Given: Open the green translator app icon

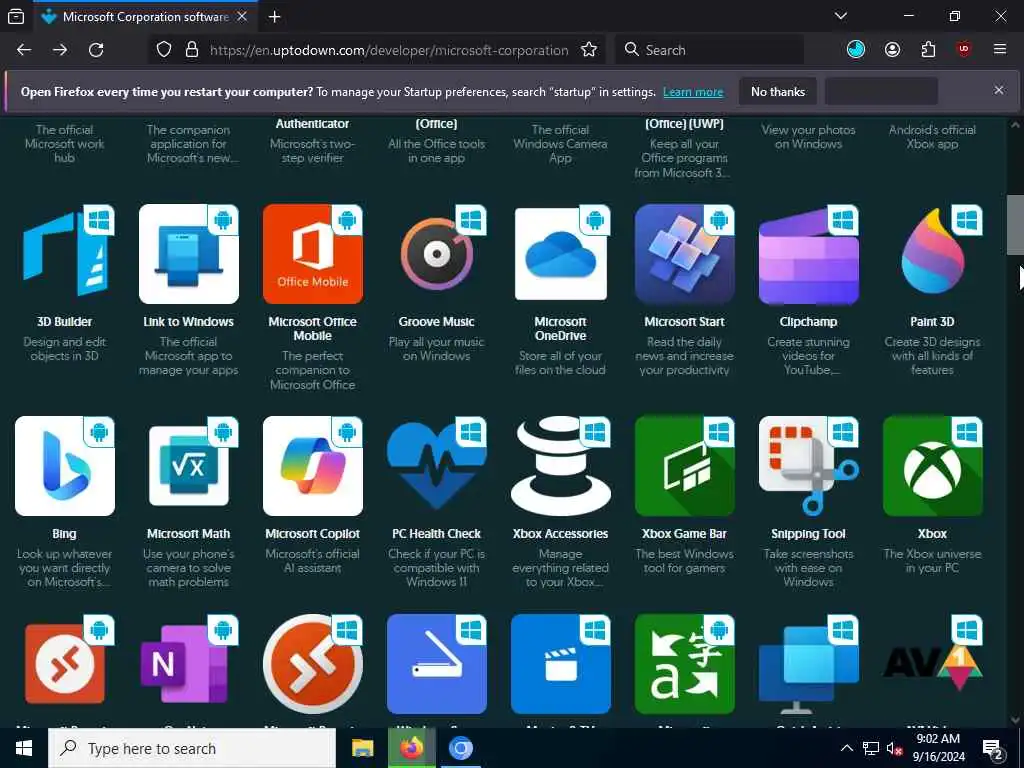Looking at the screenshot, I should (x=684, y=664).
